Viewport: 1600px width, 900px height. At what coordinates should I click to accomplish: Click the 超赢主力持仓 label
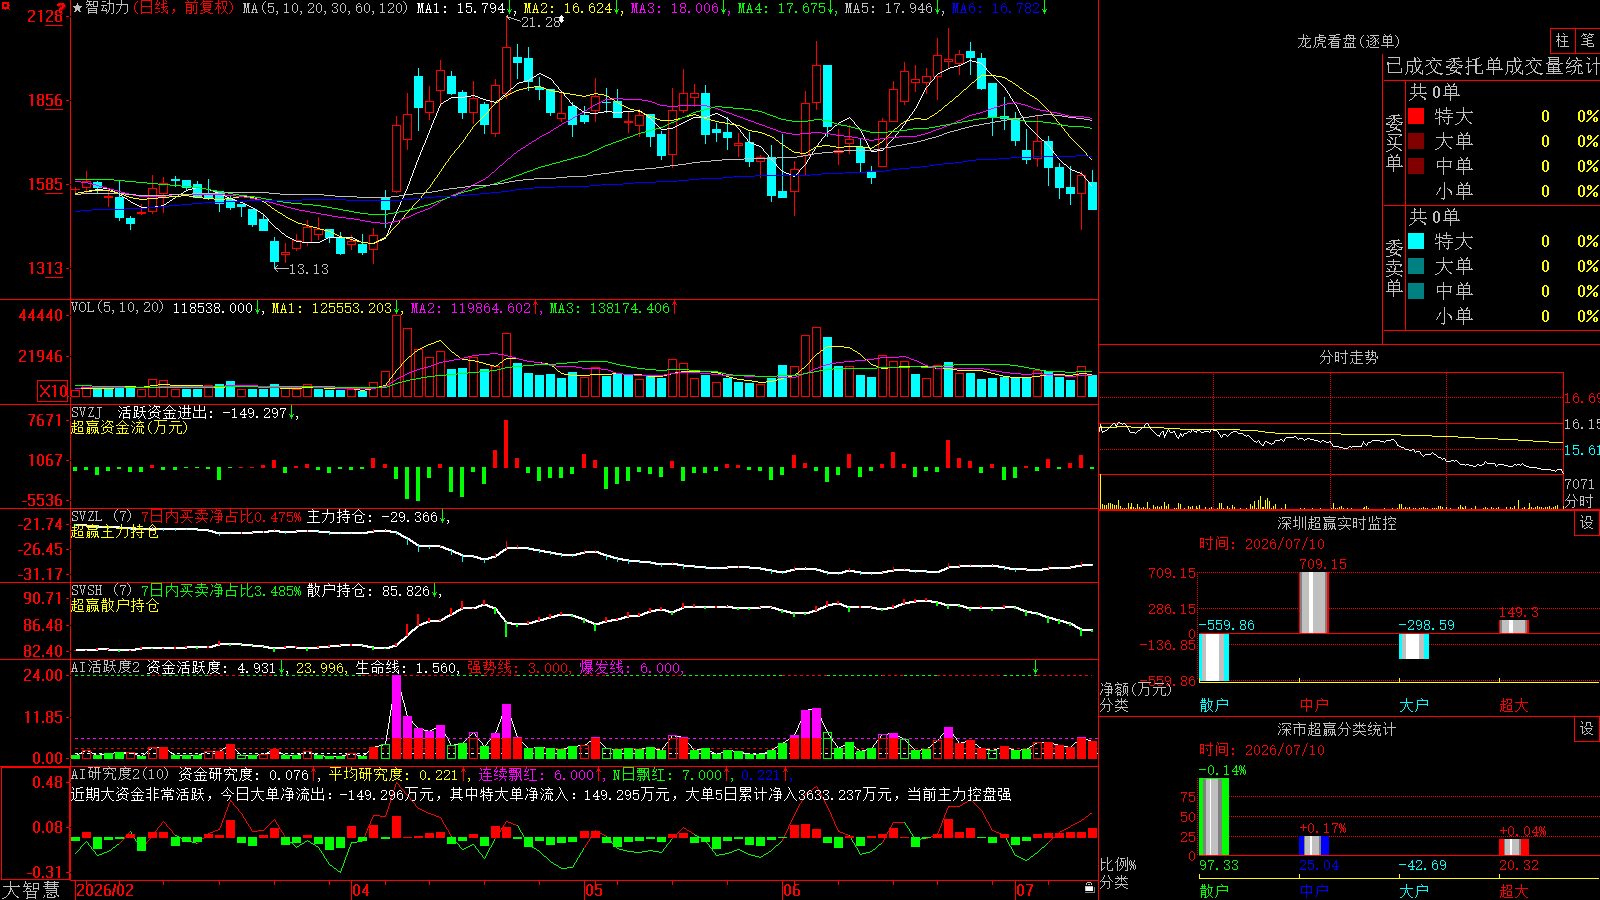(115, 532)
